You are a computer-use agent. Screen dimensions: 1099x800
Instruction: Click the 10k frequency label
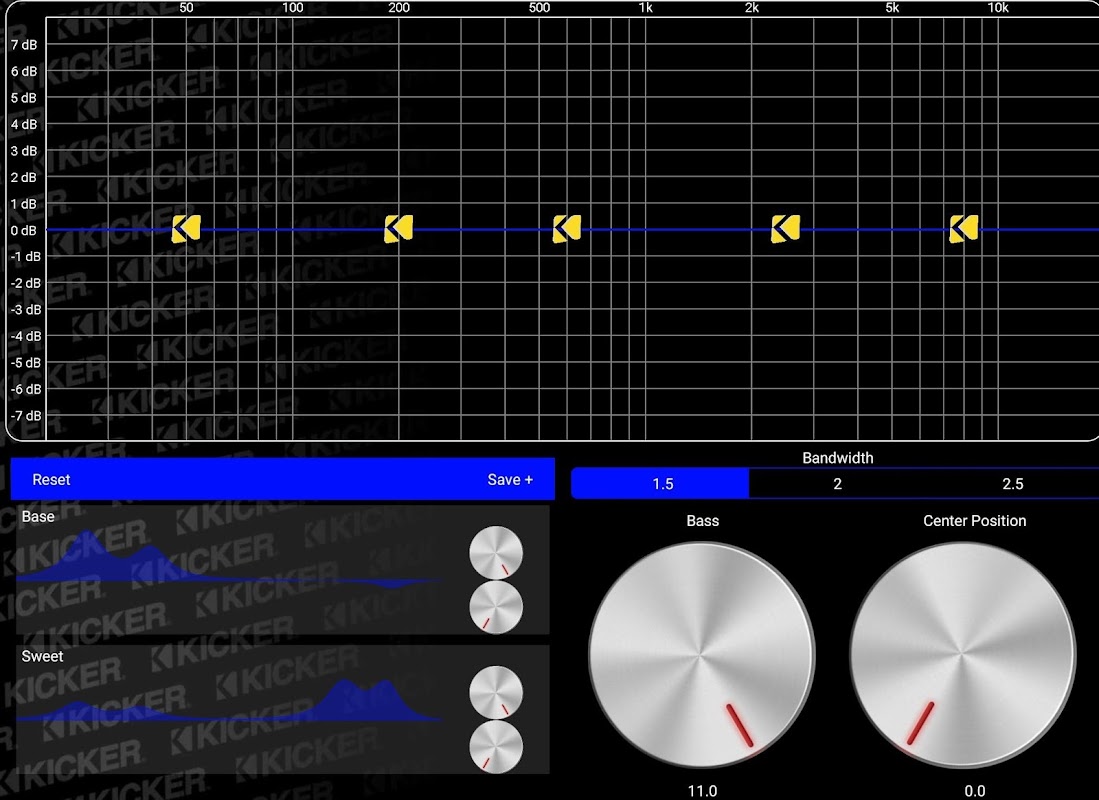998,8
